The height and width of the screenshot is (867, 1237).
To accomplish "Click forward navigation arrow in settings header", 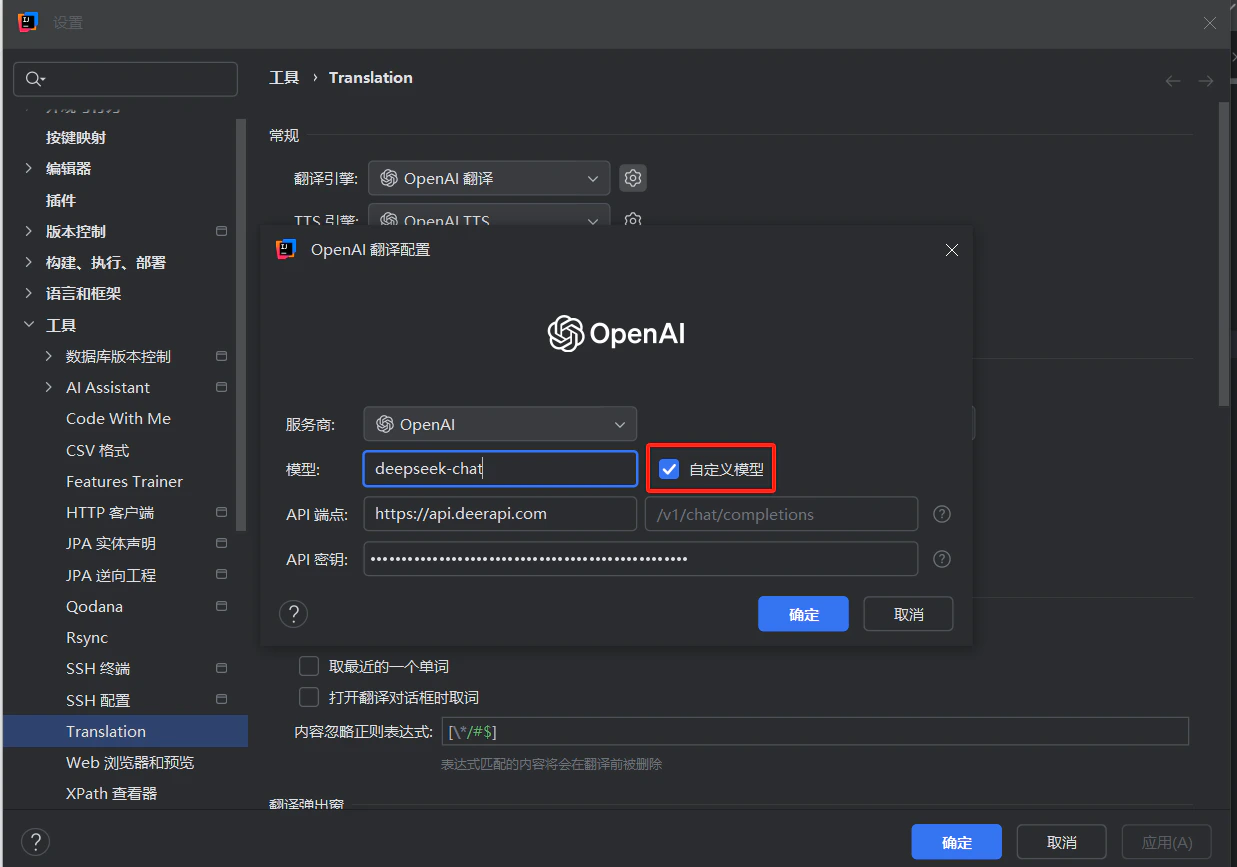I will click(x=1205, y=80).
